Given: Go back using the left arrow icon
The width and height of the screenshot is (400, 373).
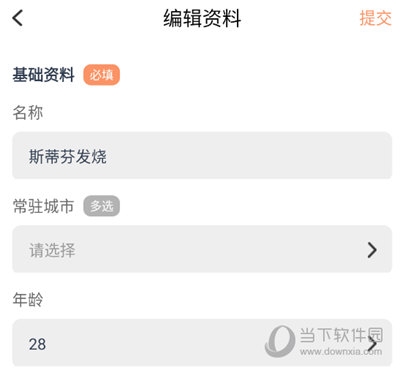Looking at the screenshot, I should tap(18, 18).
